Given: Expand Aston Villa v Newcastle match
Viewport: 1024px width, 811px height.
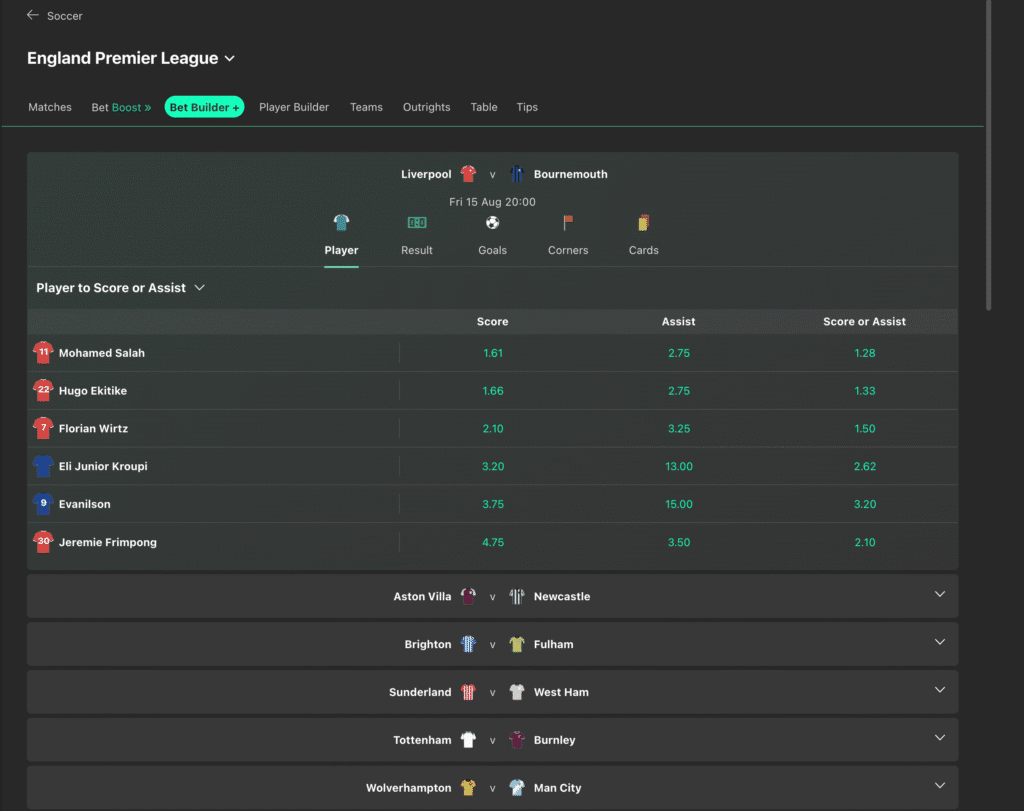Looking at the screenshot, I should point(940,594).
